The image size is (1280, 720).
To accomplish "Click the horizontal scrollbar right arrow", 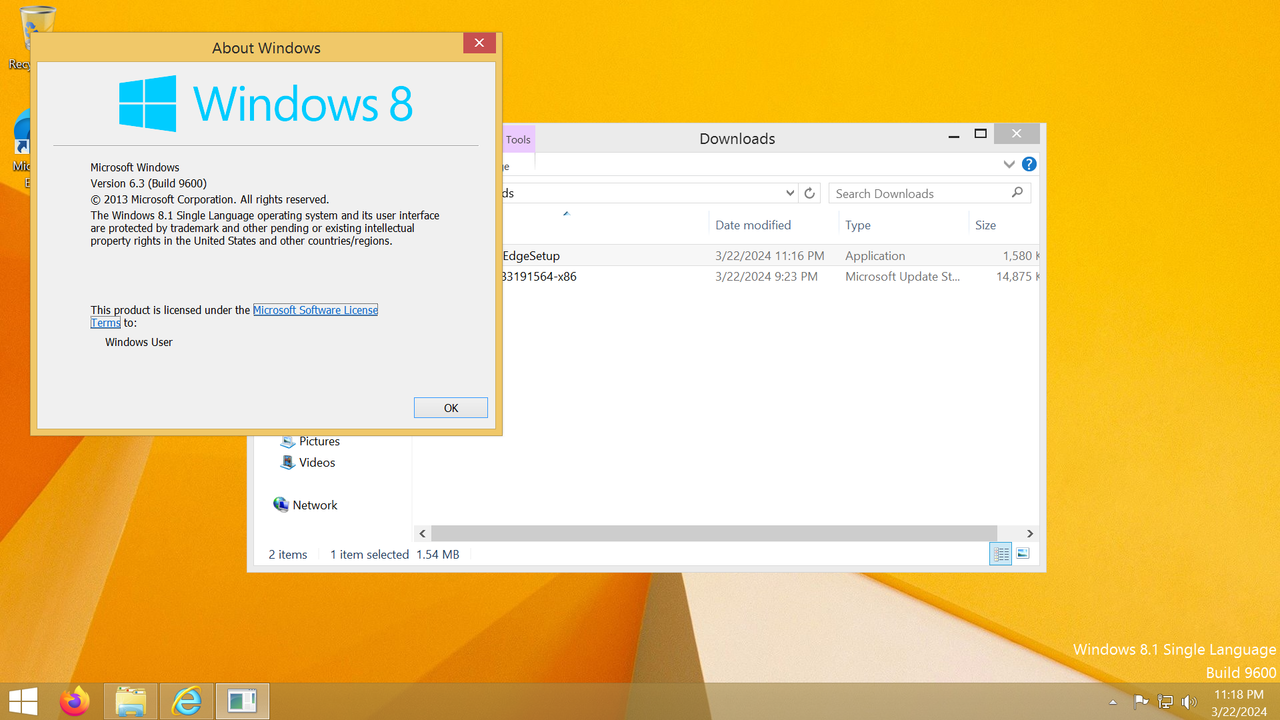I will click(1030, 533).
